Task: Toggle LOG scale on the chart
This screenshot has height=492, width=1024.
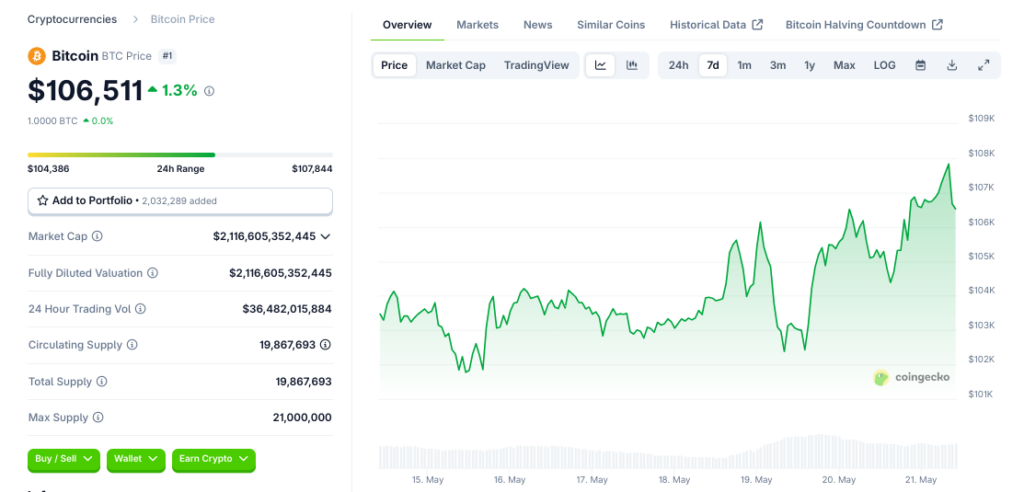Action: pyautogui.click(x=885, y=65)
